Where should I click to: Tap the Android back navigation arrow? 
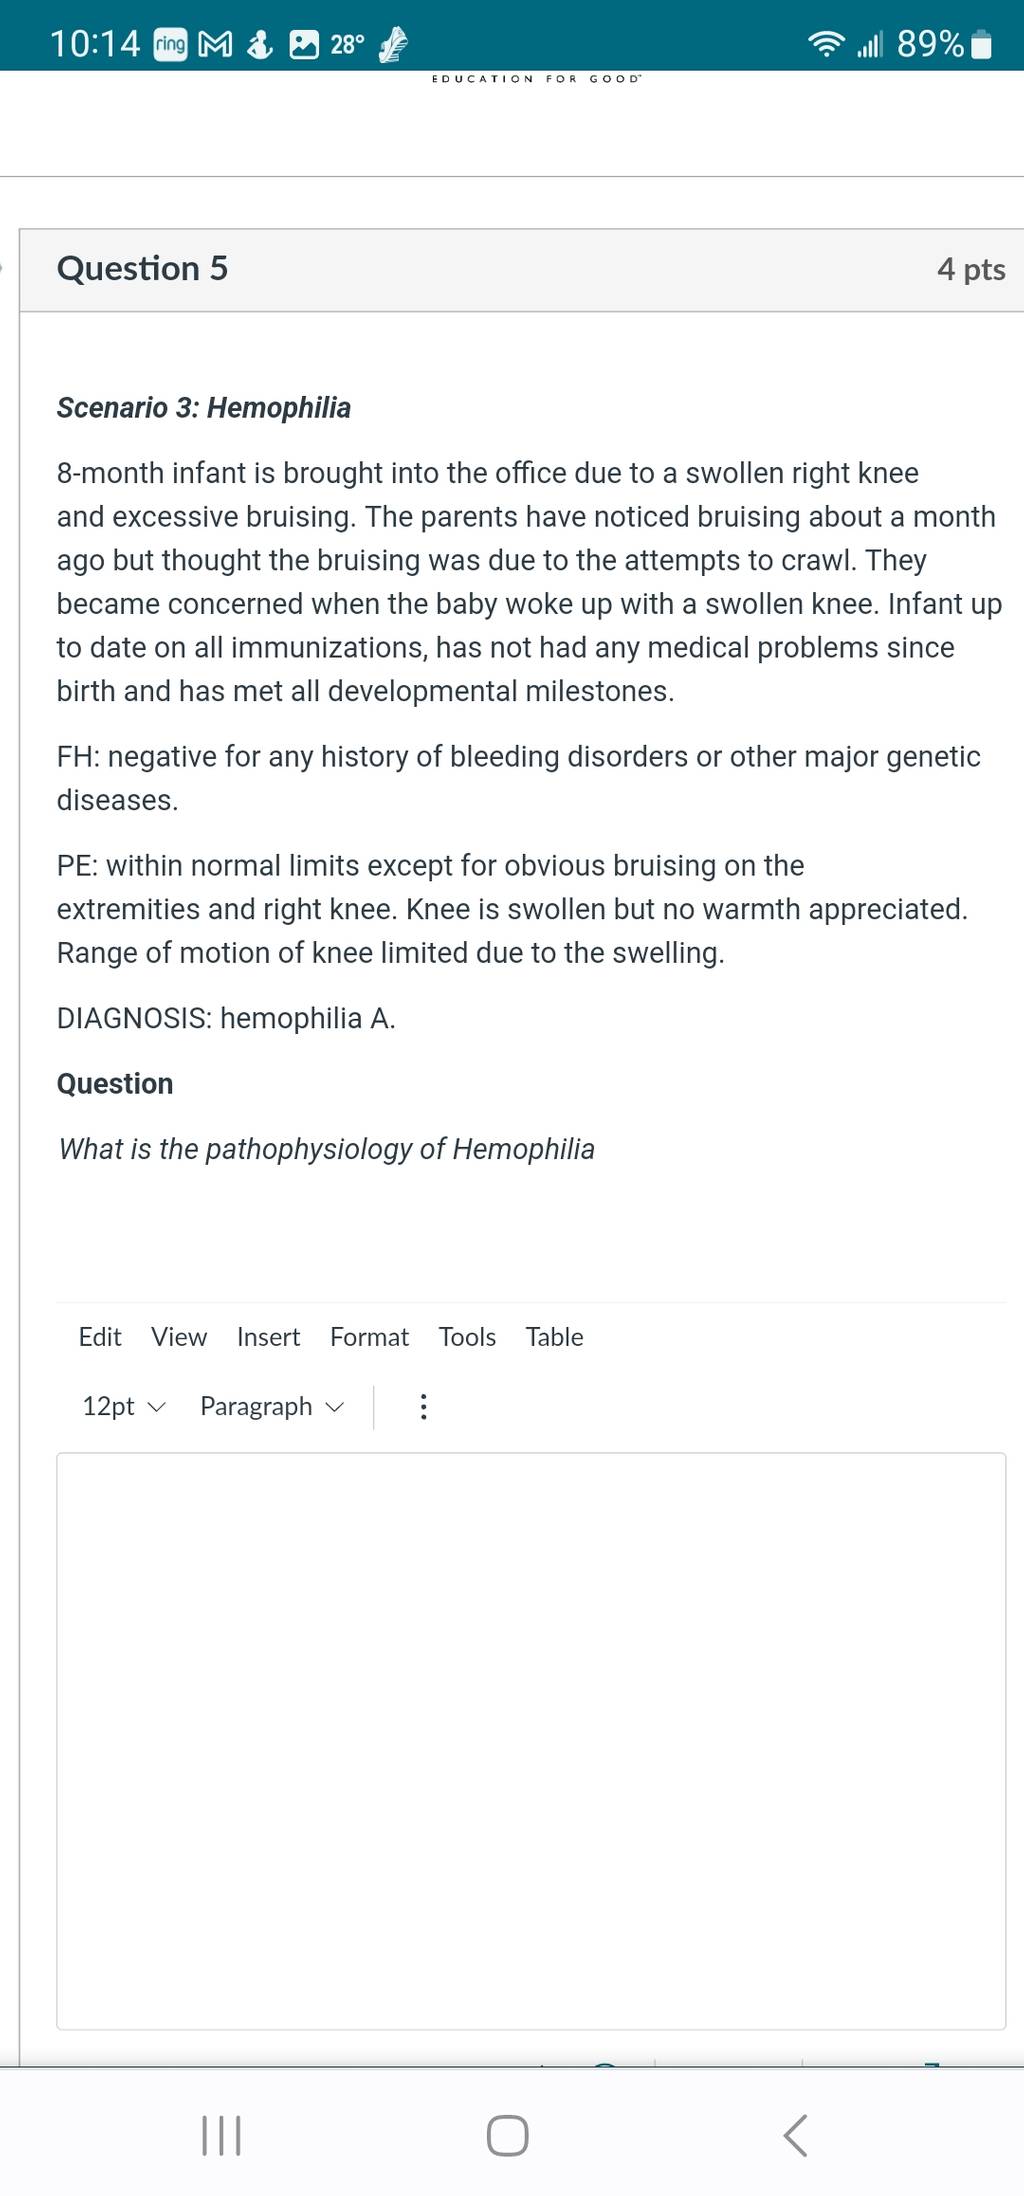795,2135
